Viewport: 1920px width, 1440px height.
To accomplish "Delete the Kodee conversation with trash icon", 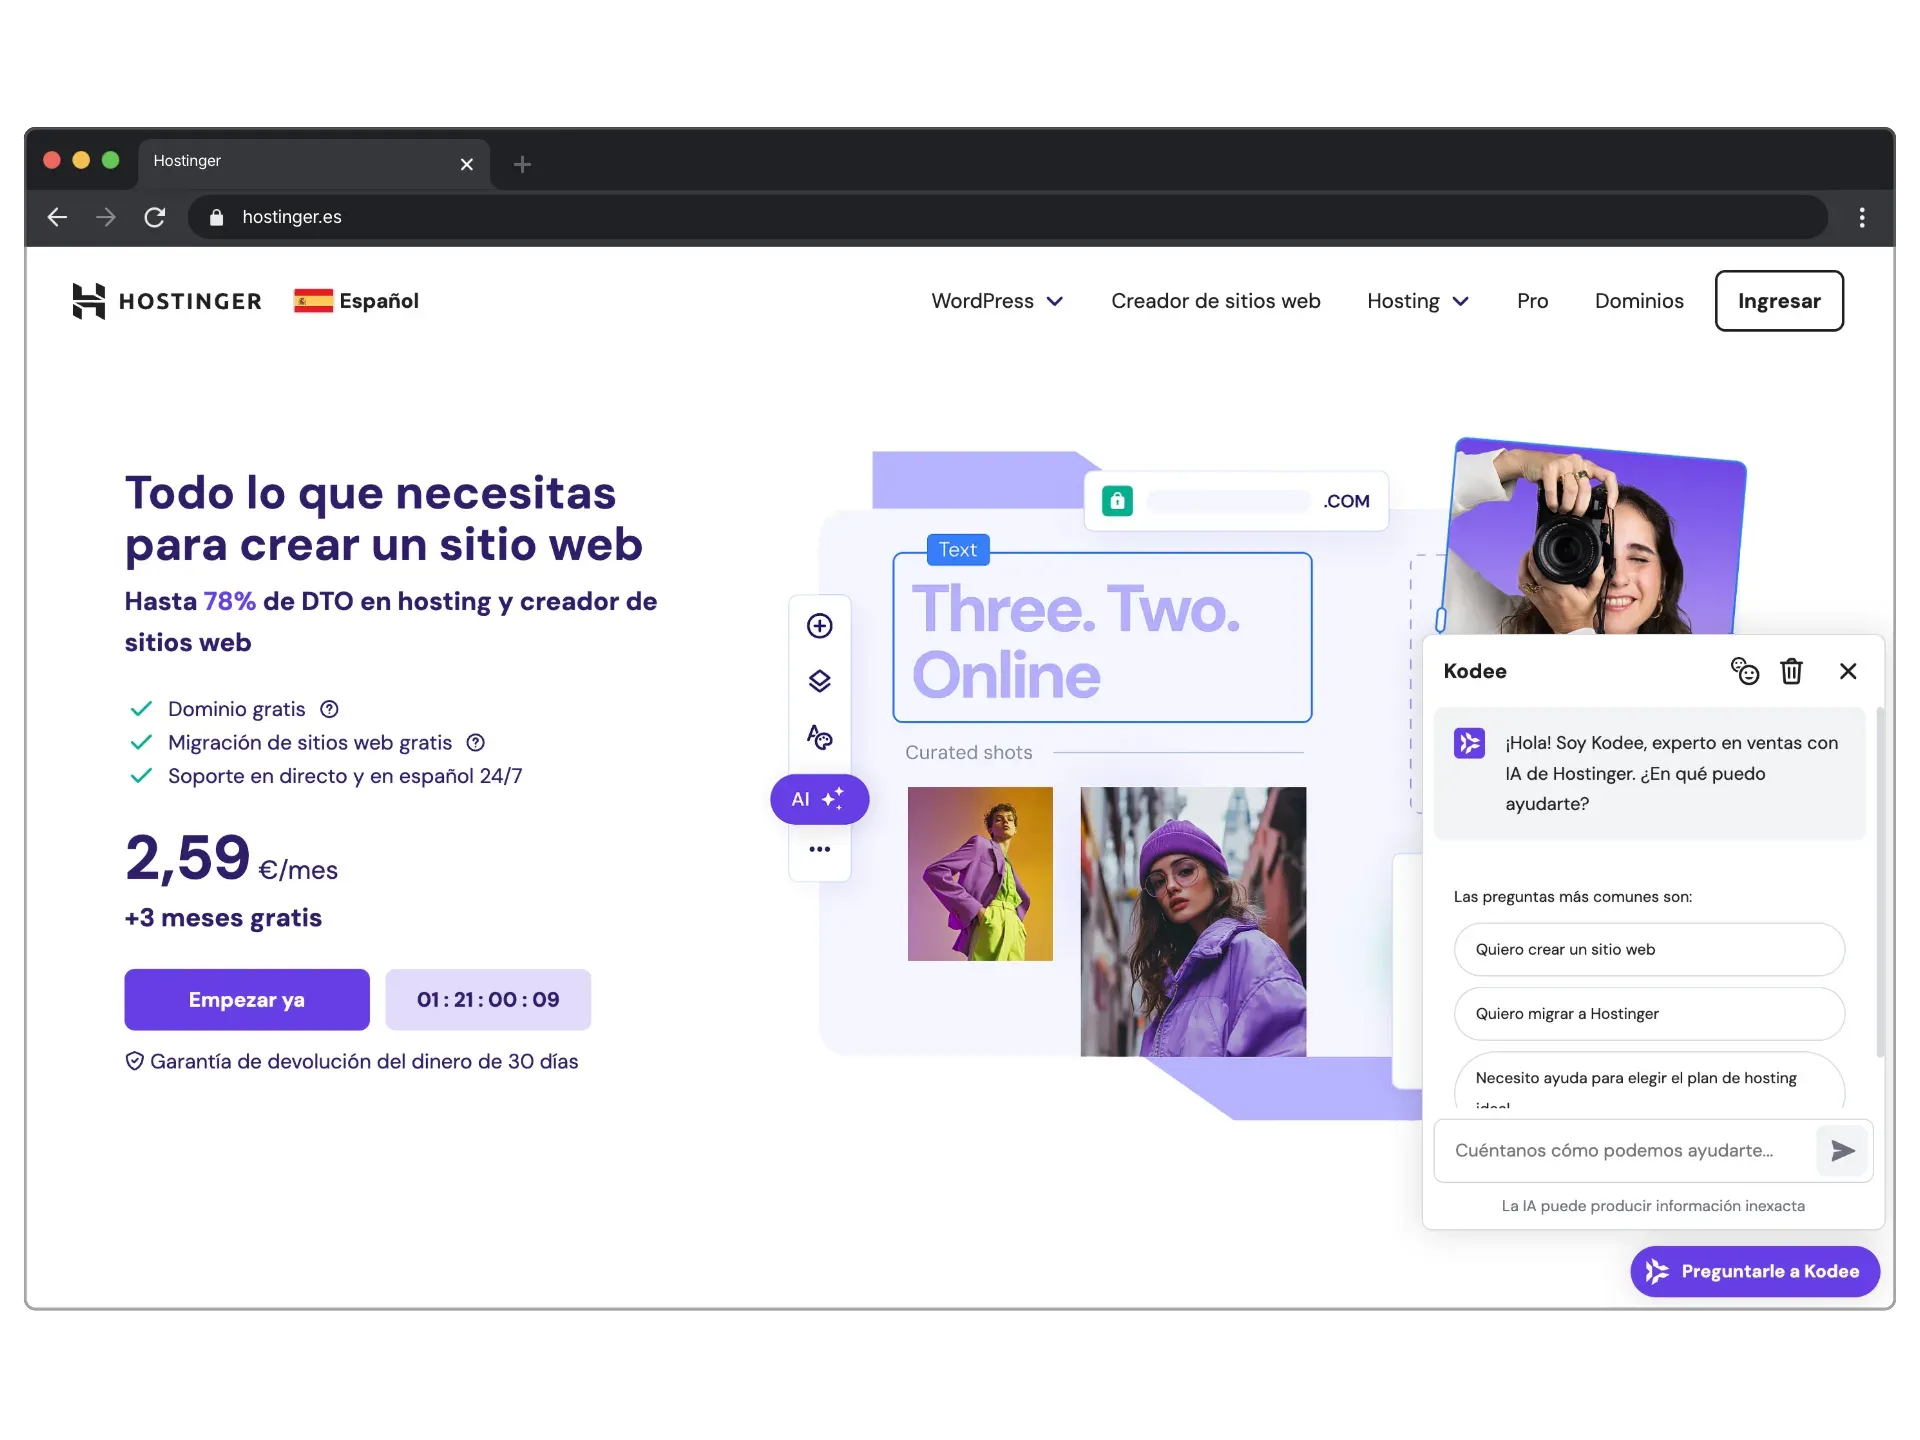I will tap(1792, 671).
